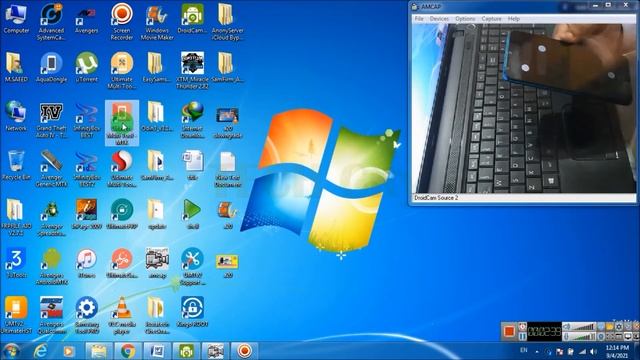Open system volume tray icon
This screenshot has height=360, width=640.
(x=593, y=351)
